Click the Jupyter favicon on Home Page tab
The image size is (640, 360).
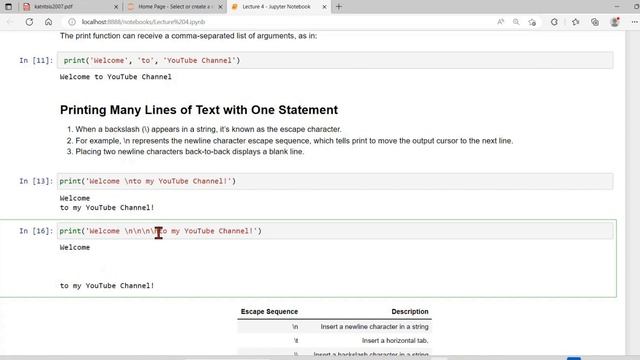click(x=131, y=7)
